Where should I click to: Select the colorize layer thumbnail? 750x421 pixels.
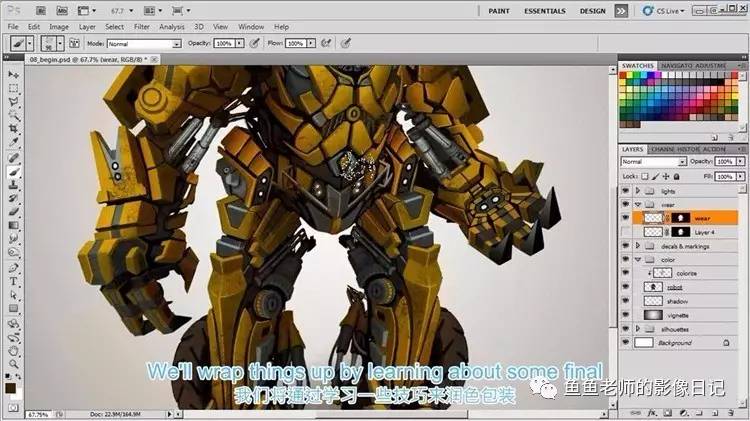coord(662,273)
